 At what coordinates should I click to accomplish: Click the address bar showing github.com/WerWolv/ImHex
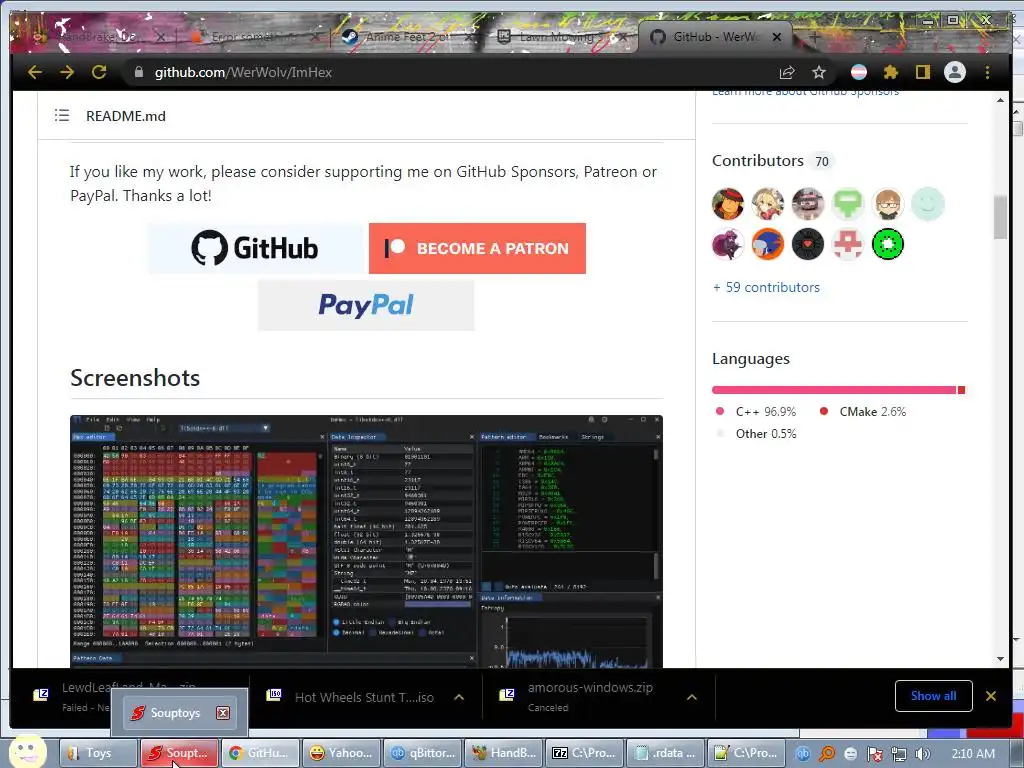coord(451,72)
